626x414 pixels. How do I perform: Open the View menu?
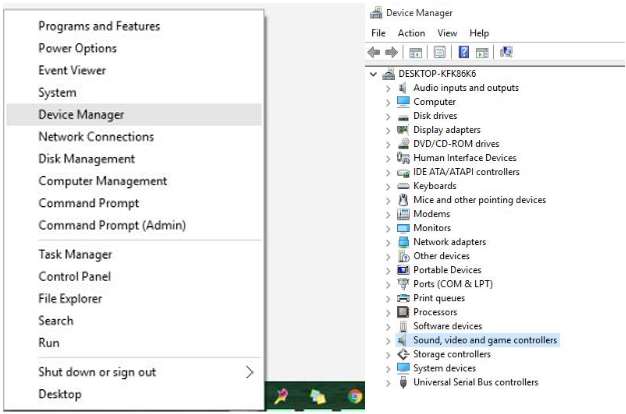447,33
